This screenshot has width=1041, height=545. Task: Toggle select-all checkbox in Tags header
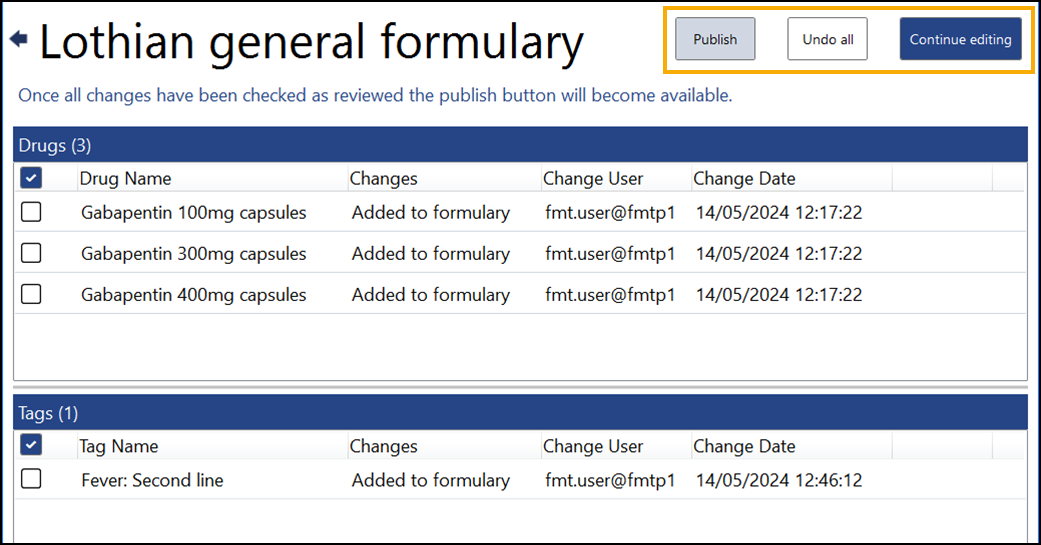(x=31, y=446)
